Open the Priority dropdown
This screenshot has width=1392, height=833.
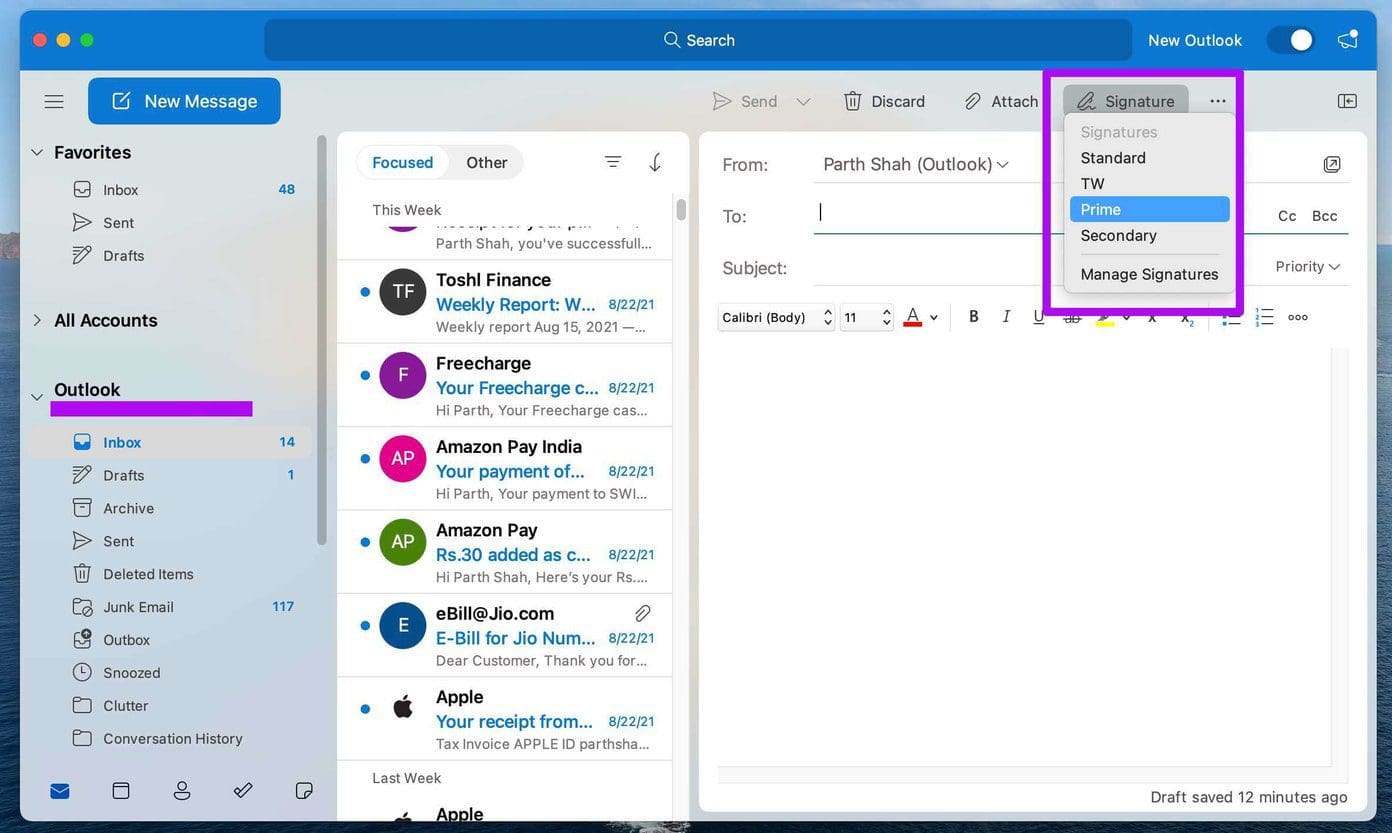click(1307, 267)
